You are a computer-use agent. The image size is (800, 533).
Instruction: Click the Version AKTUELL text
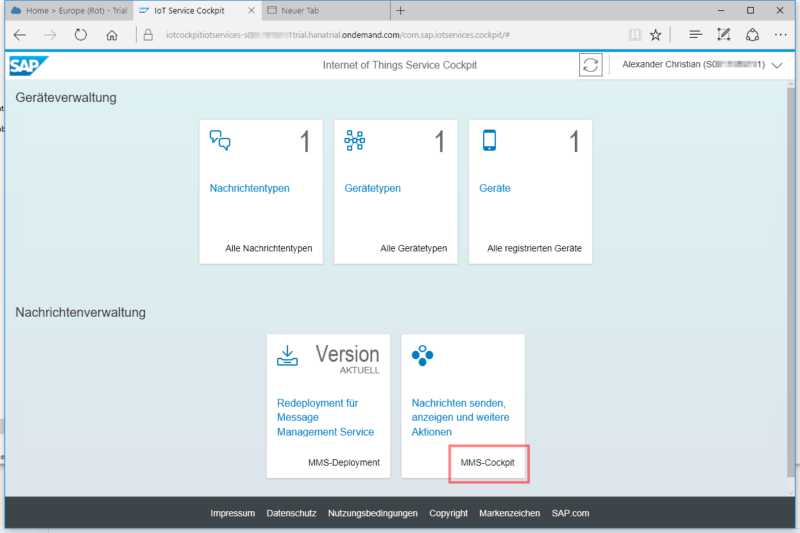347,359
